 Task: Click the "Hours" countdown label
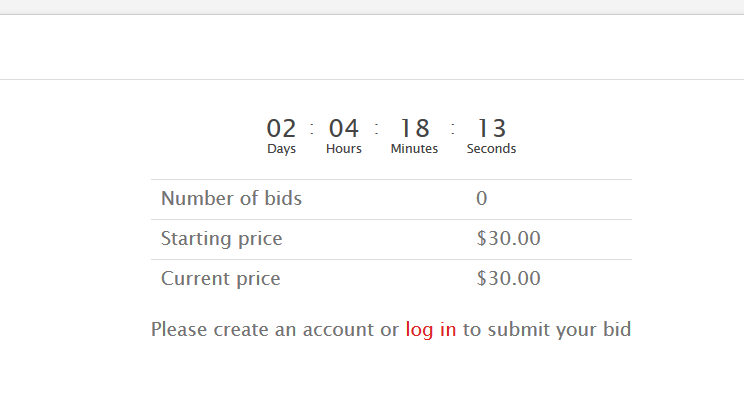pos(344,149)
